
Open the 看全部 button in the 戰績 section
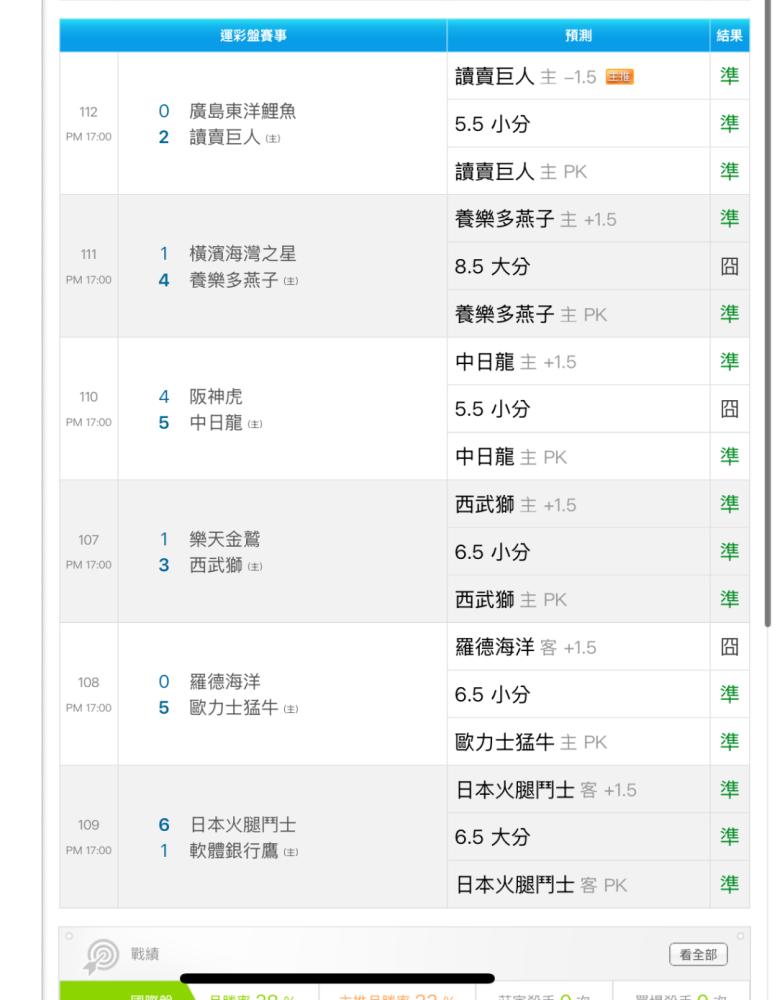coord(698,955)
